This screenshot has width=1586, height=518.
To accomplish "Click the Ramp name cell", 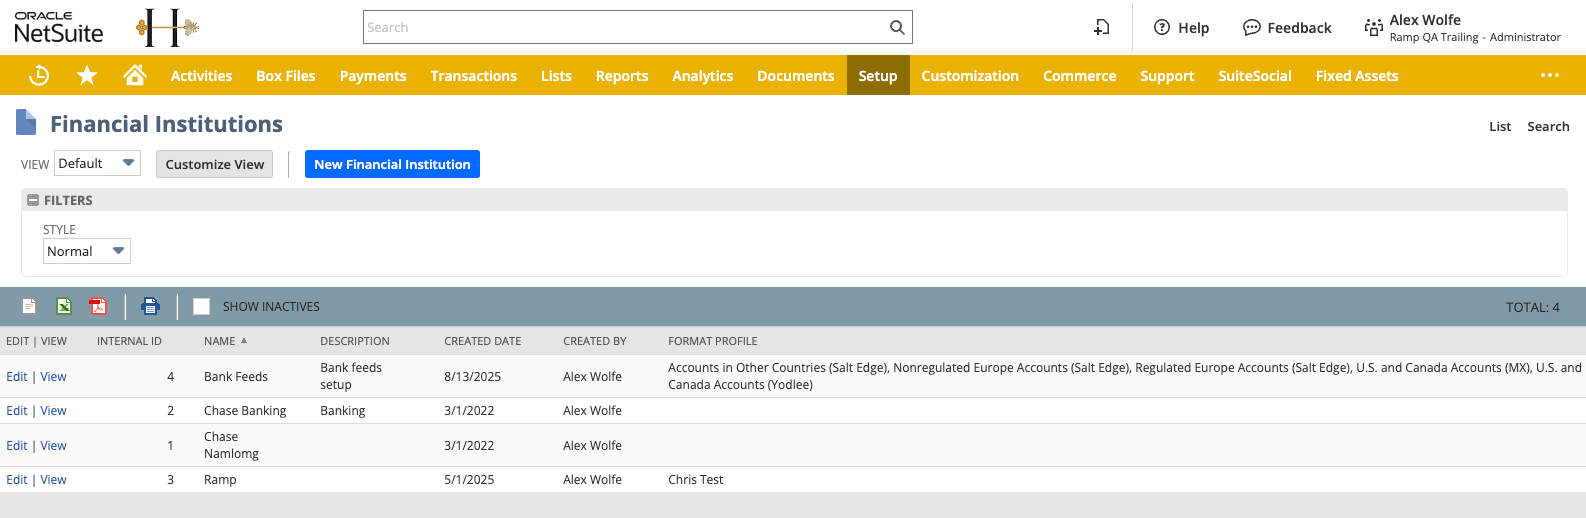I will click(x=220, y=480).
